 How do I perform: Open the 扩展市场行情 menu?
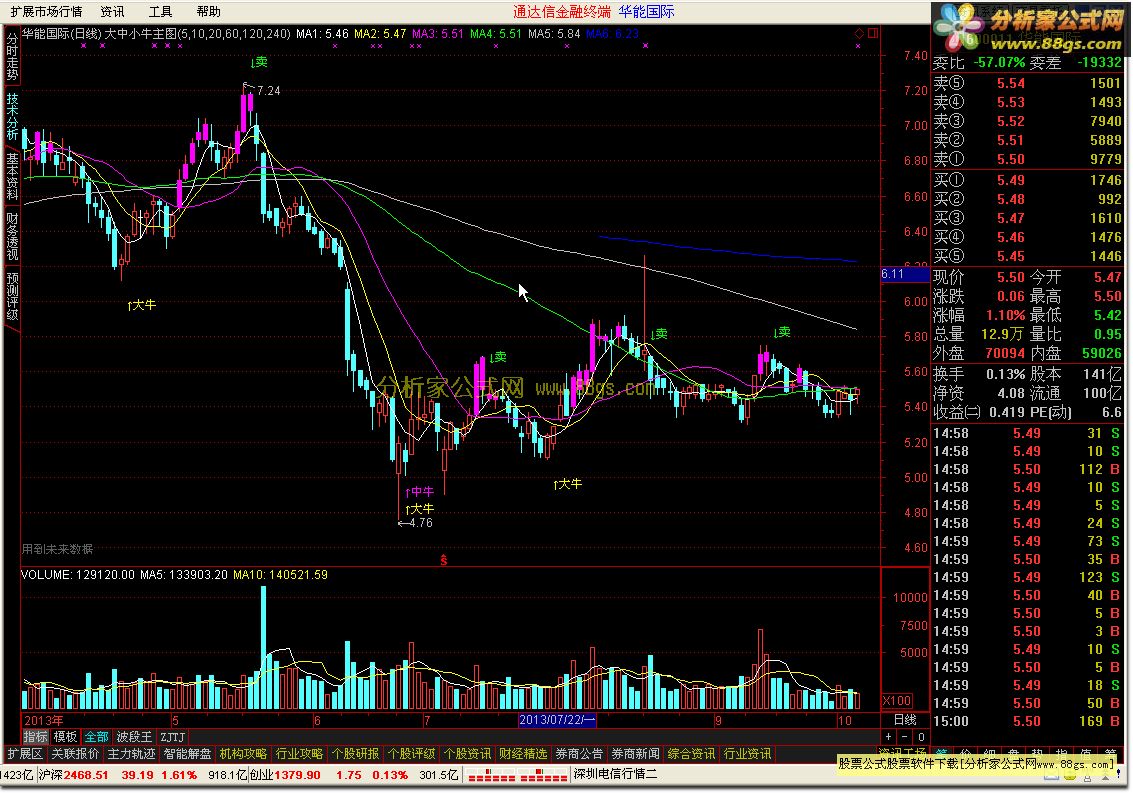(46, 12)
